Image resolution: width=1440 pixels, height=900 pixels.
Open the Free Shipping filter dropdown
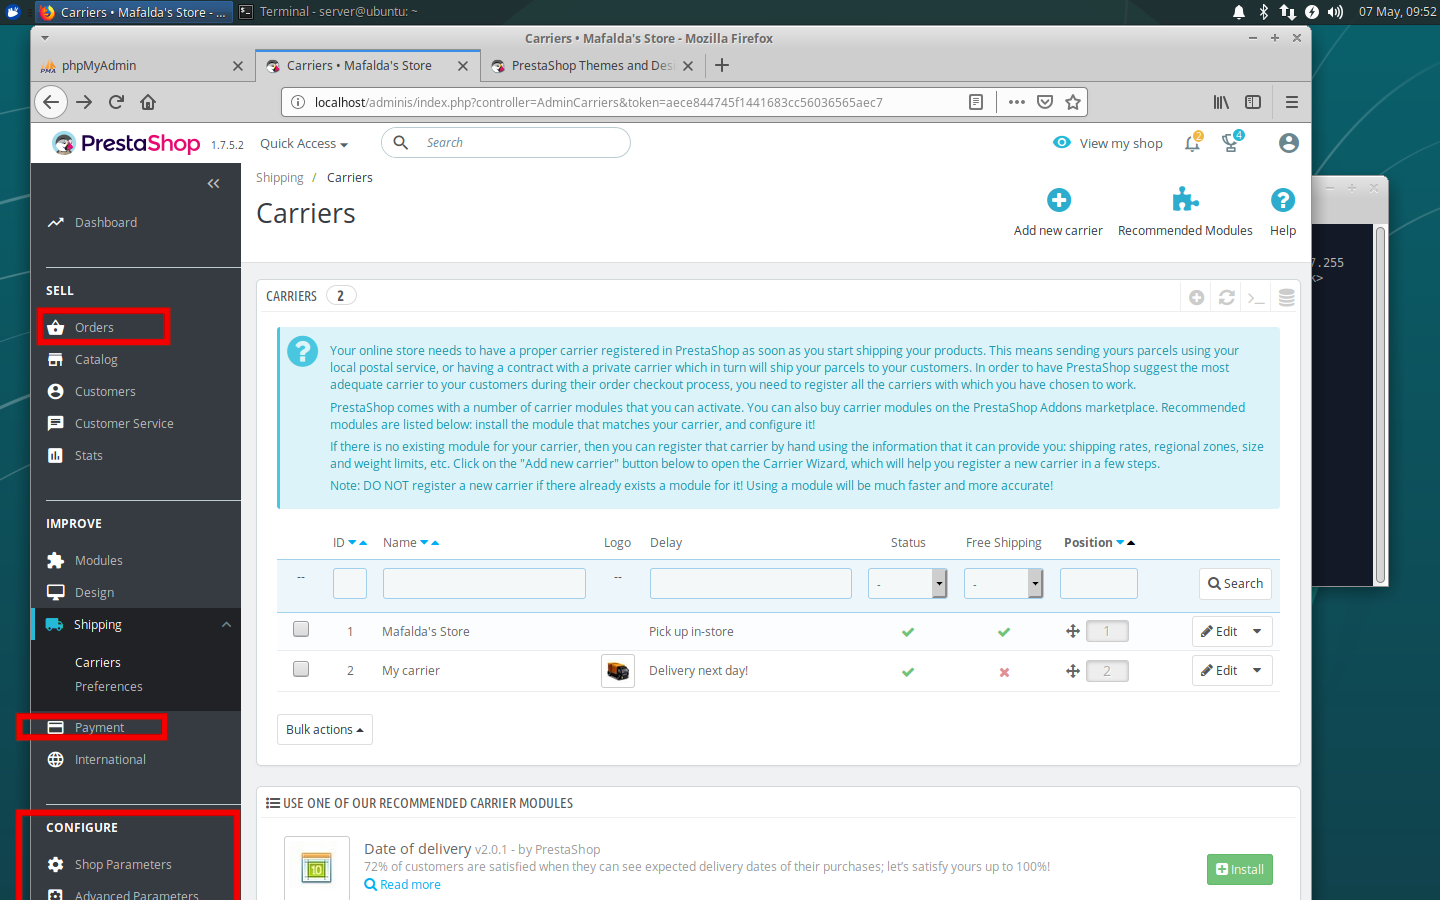coord(1003,583)
